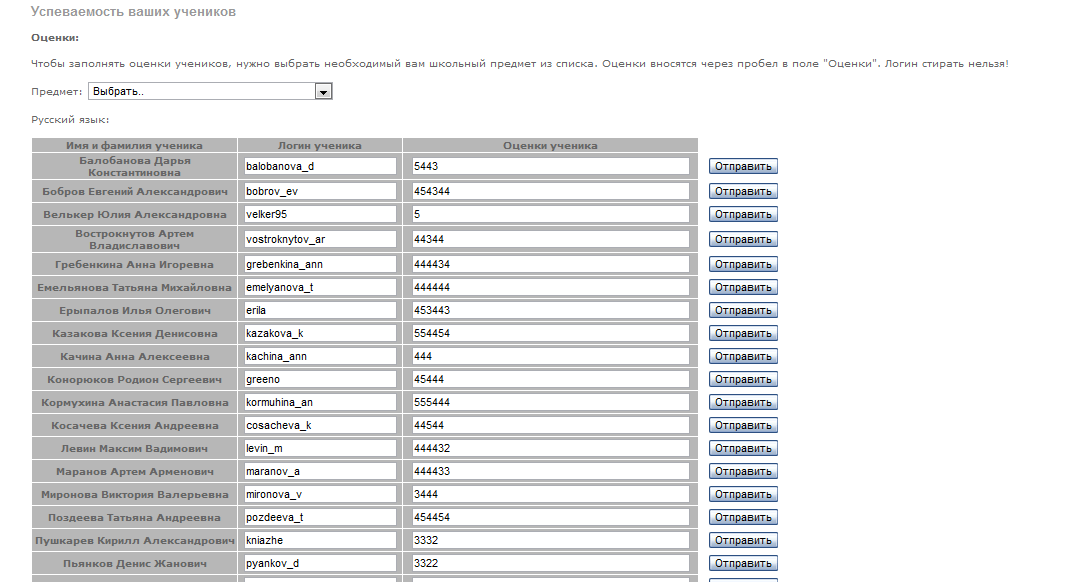The width and height of the screenshot is (1067, 582).
Task: Select login field pozdeeva_t
Action: [x=319, y=517]
